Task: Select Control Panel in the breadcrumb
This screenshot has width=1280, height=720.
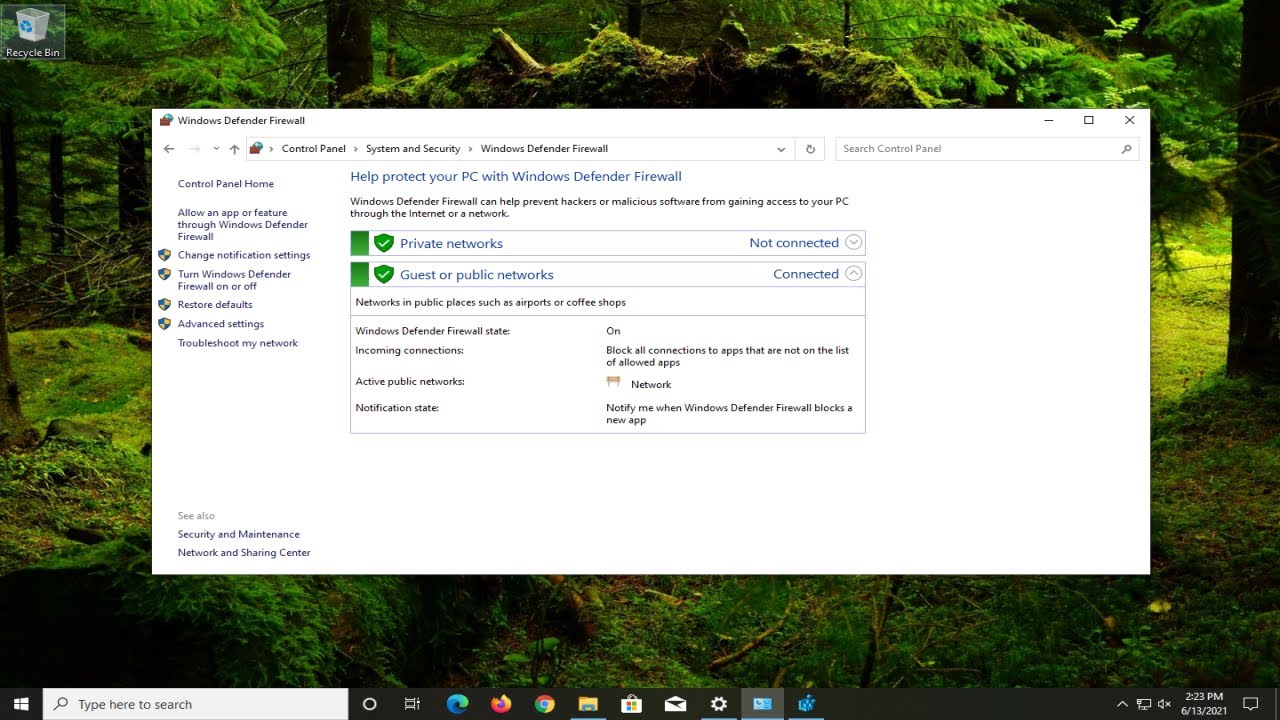Action: [x=313, y=149]
